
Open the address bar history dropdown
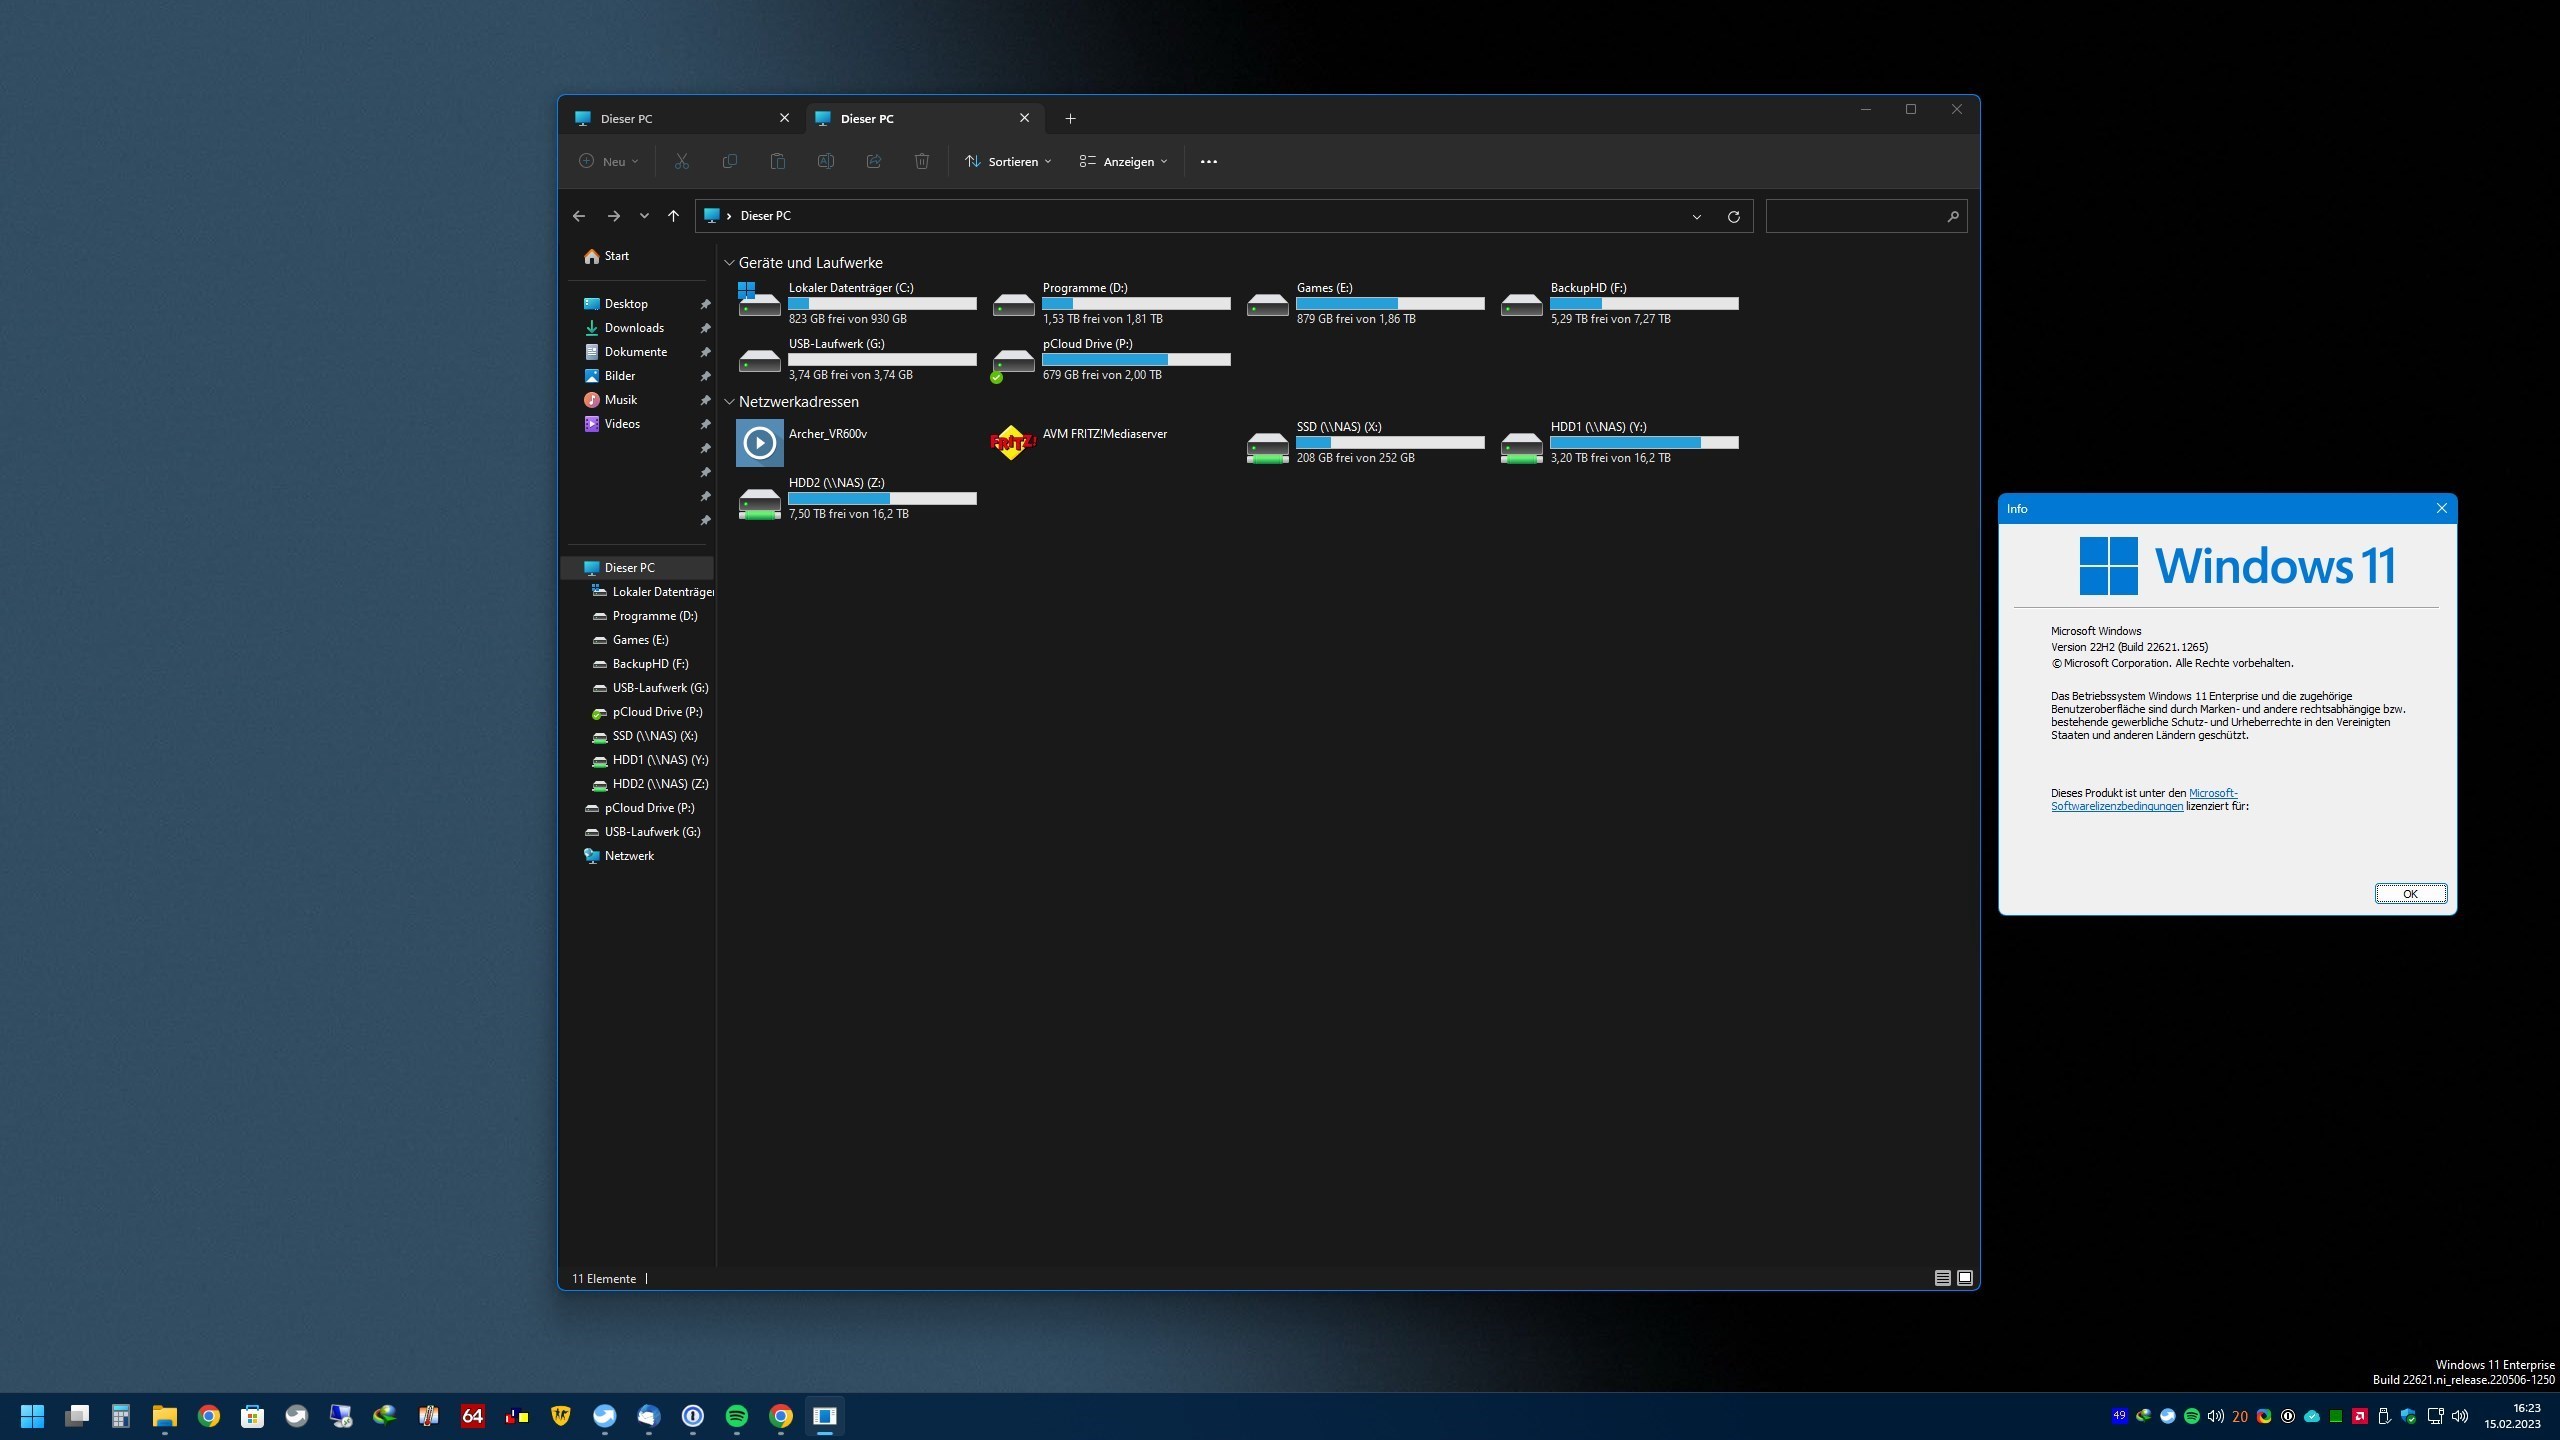point(1696,216)
